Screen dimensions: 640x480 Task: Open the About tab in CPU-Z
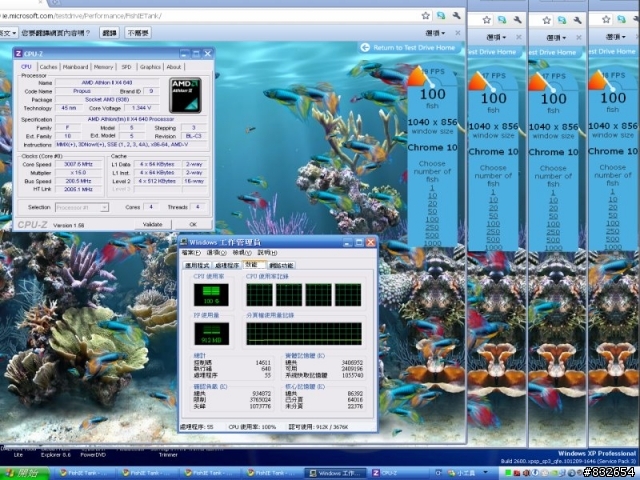pyautogui.click(x=174, y=67)
